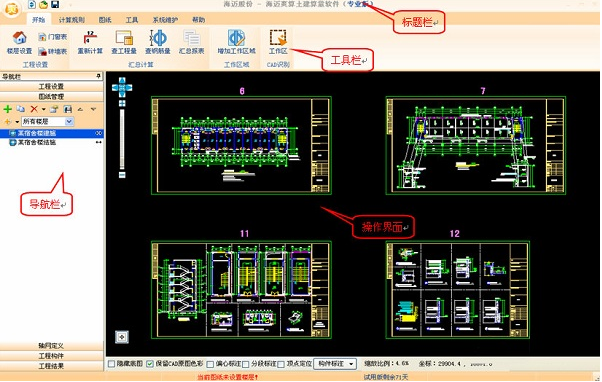Open the 系统维护 ribbon tab
This screenshot has width=602, height=382.
165,20
